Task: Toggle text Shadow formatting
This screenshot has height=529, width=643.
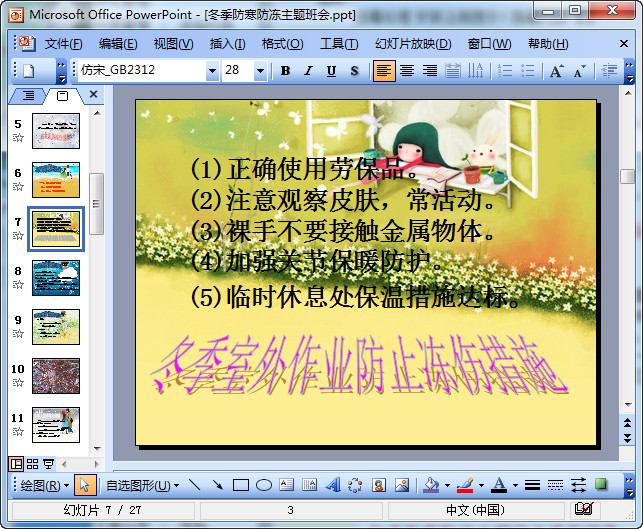Action: 354,71
